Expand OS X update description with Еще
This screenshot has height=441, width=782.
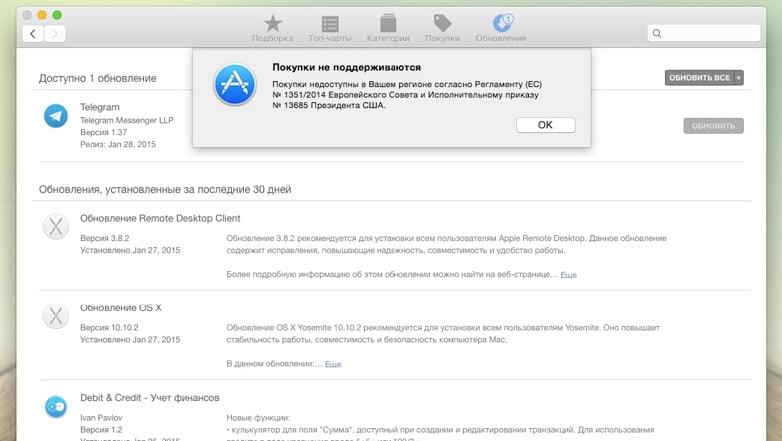point(333,364)
